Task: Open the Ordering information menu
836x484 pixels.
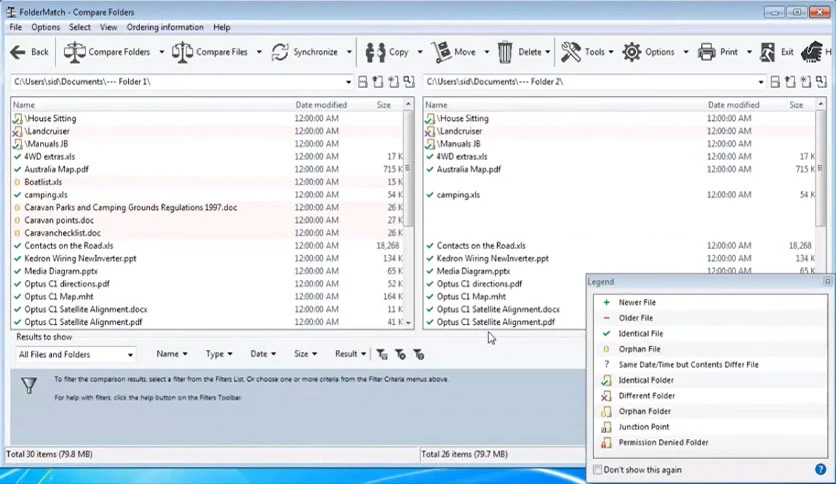Action: pos(165,27)
